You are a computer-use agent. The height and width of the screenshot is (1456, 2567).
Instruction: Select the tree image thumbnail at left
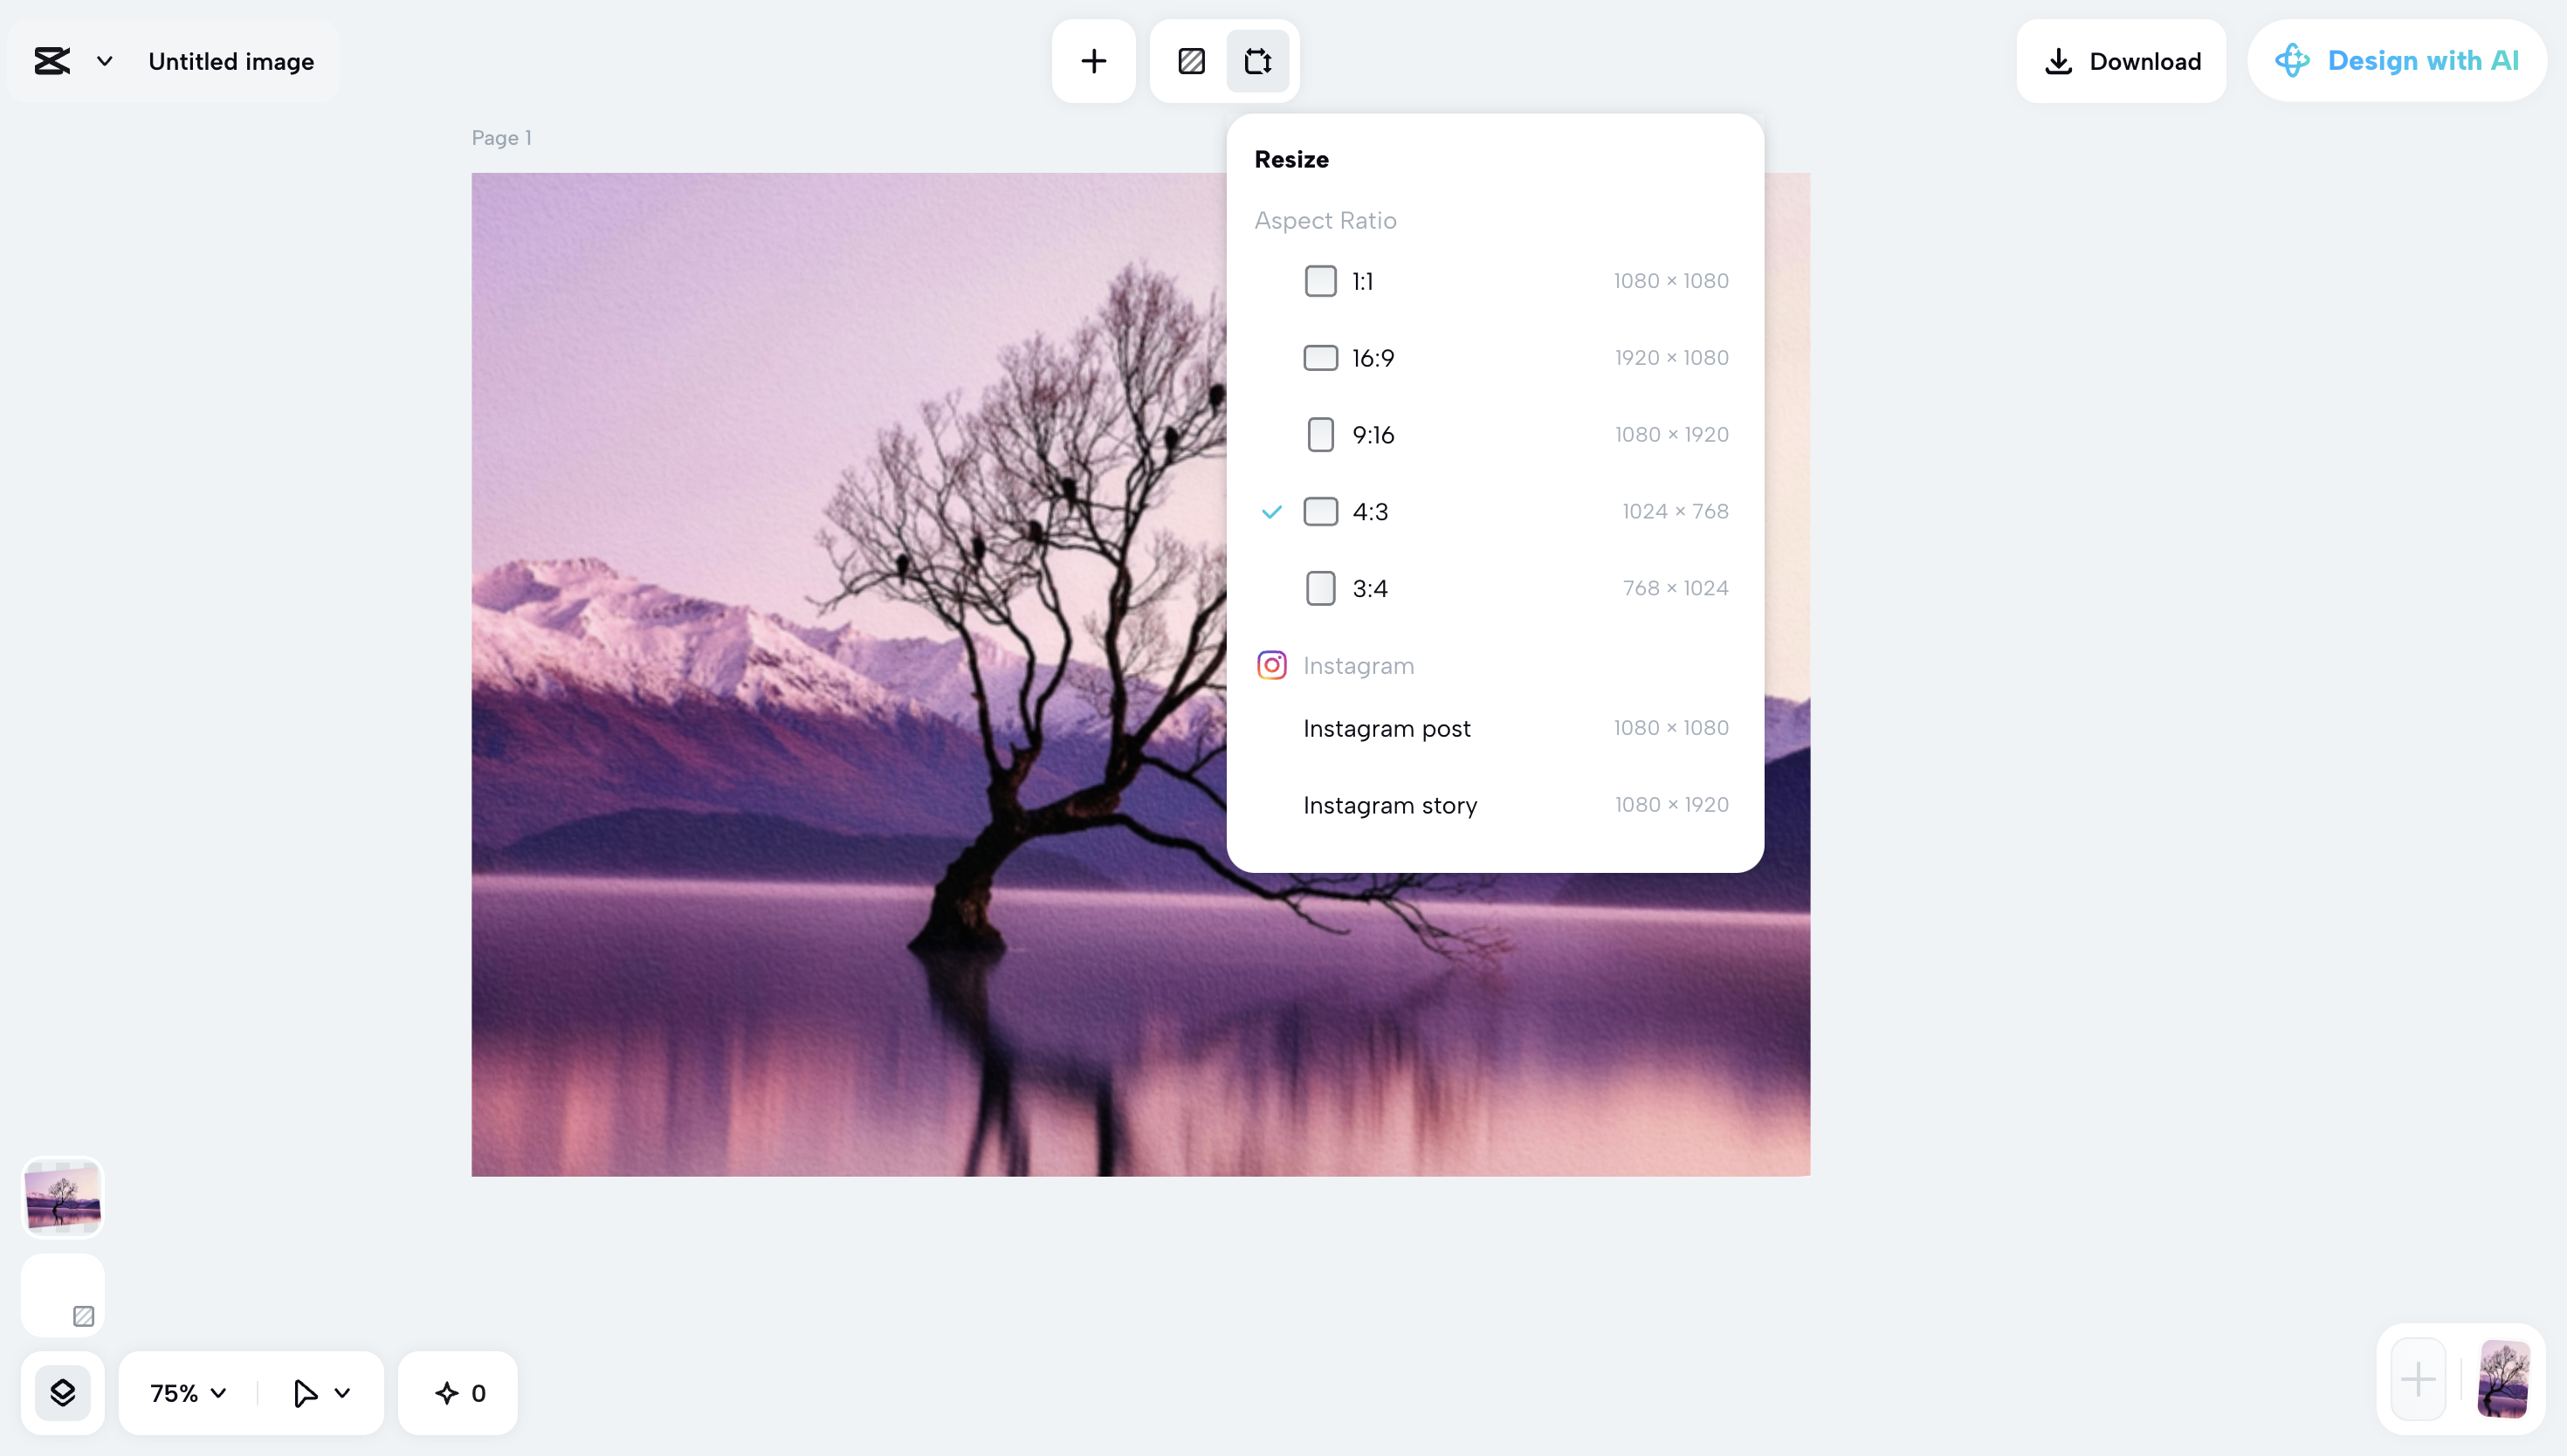(62, 1197)
